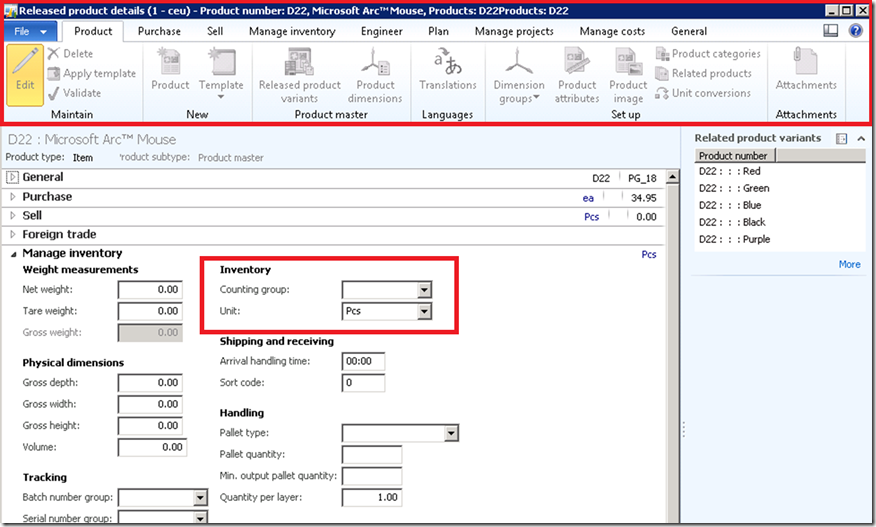
Task: Click the More link under variants
Action: (x=849, y=264)
